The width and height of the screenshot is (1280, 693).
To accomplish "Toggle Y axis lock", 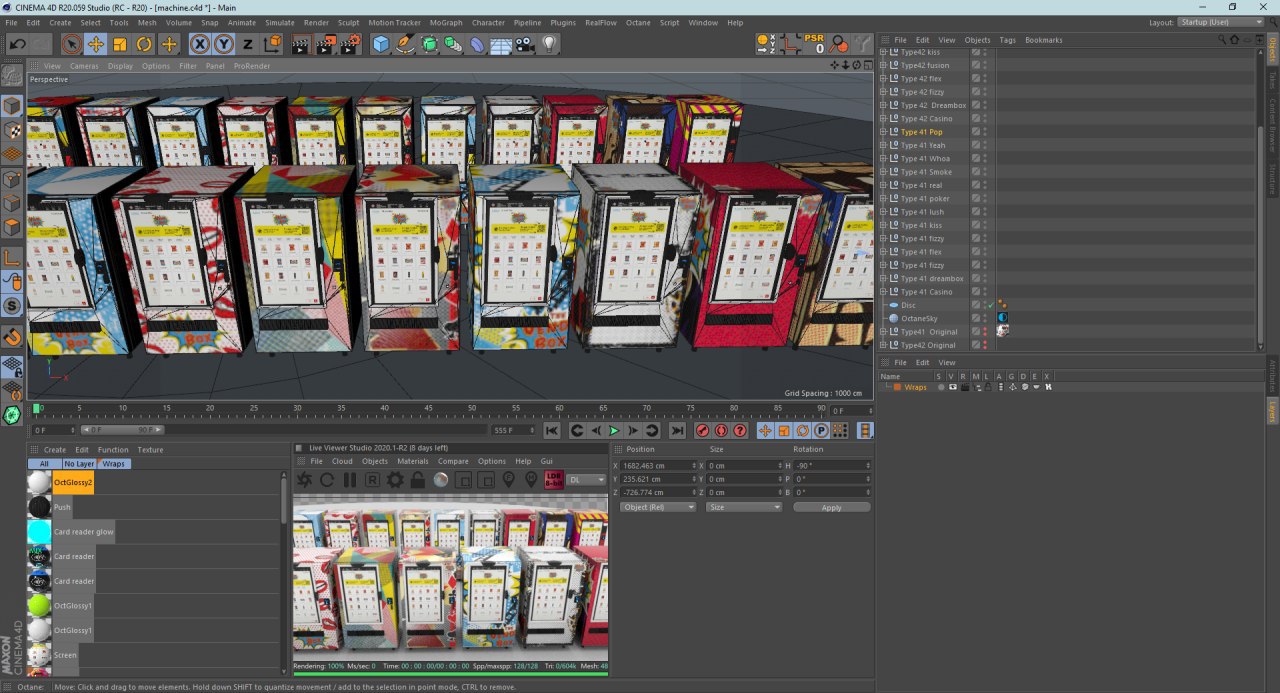I will pyautogui.click(x=224, y=44).
